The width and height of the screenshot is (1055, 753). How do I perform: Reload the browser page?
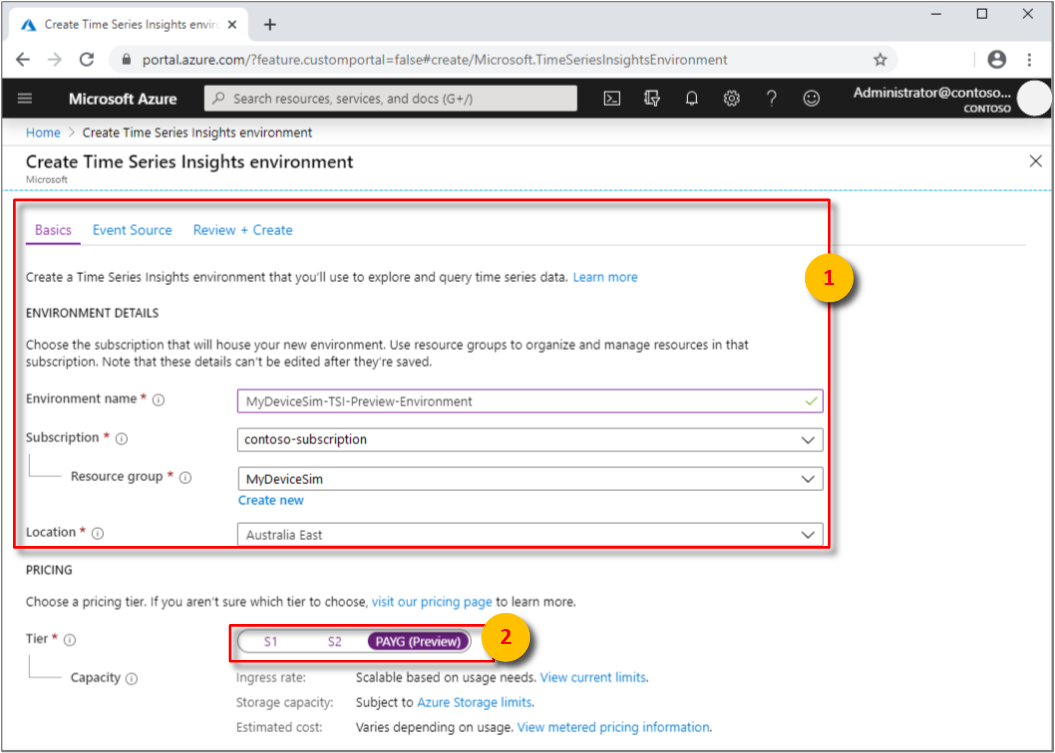click(x=86, y=59)
